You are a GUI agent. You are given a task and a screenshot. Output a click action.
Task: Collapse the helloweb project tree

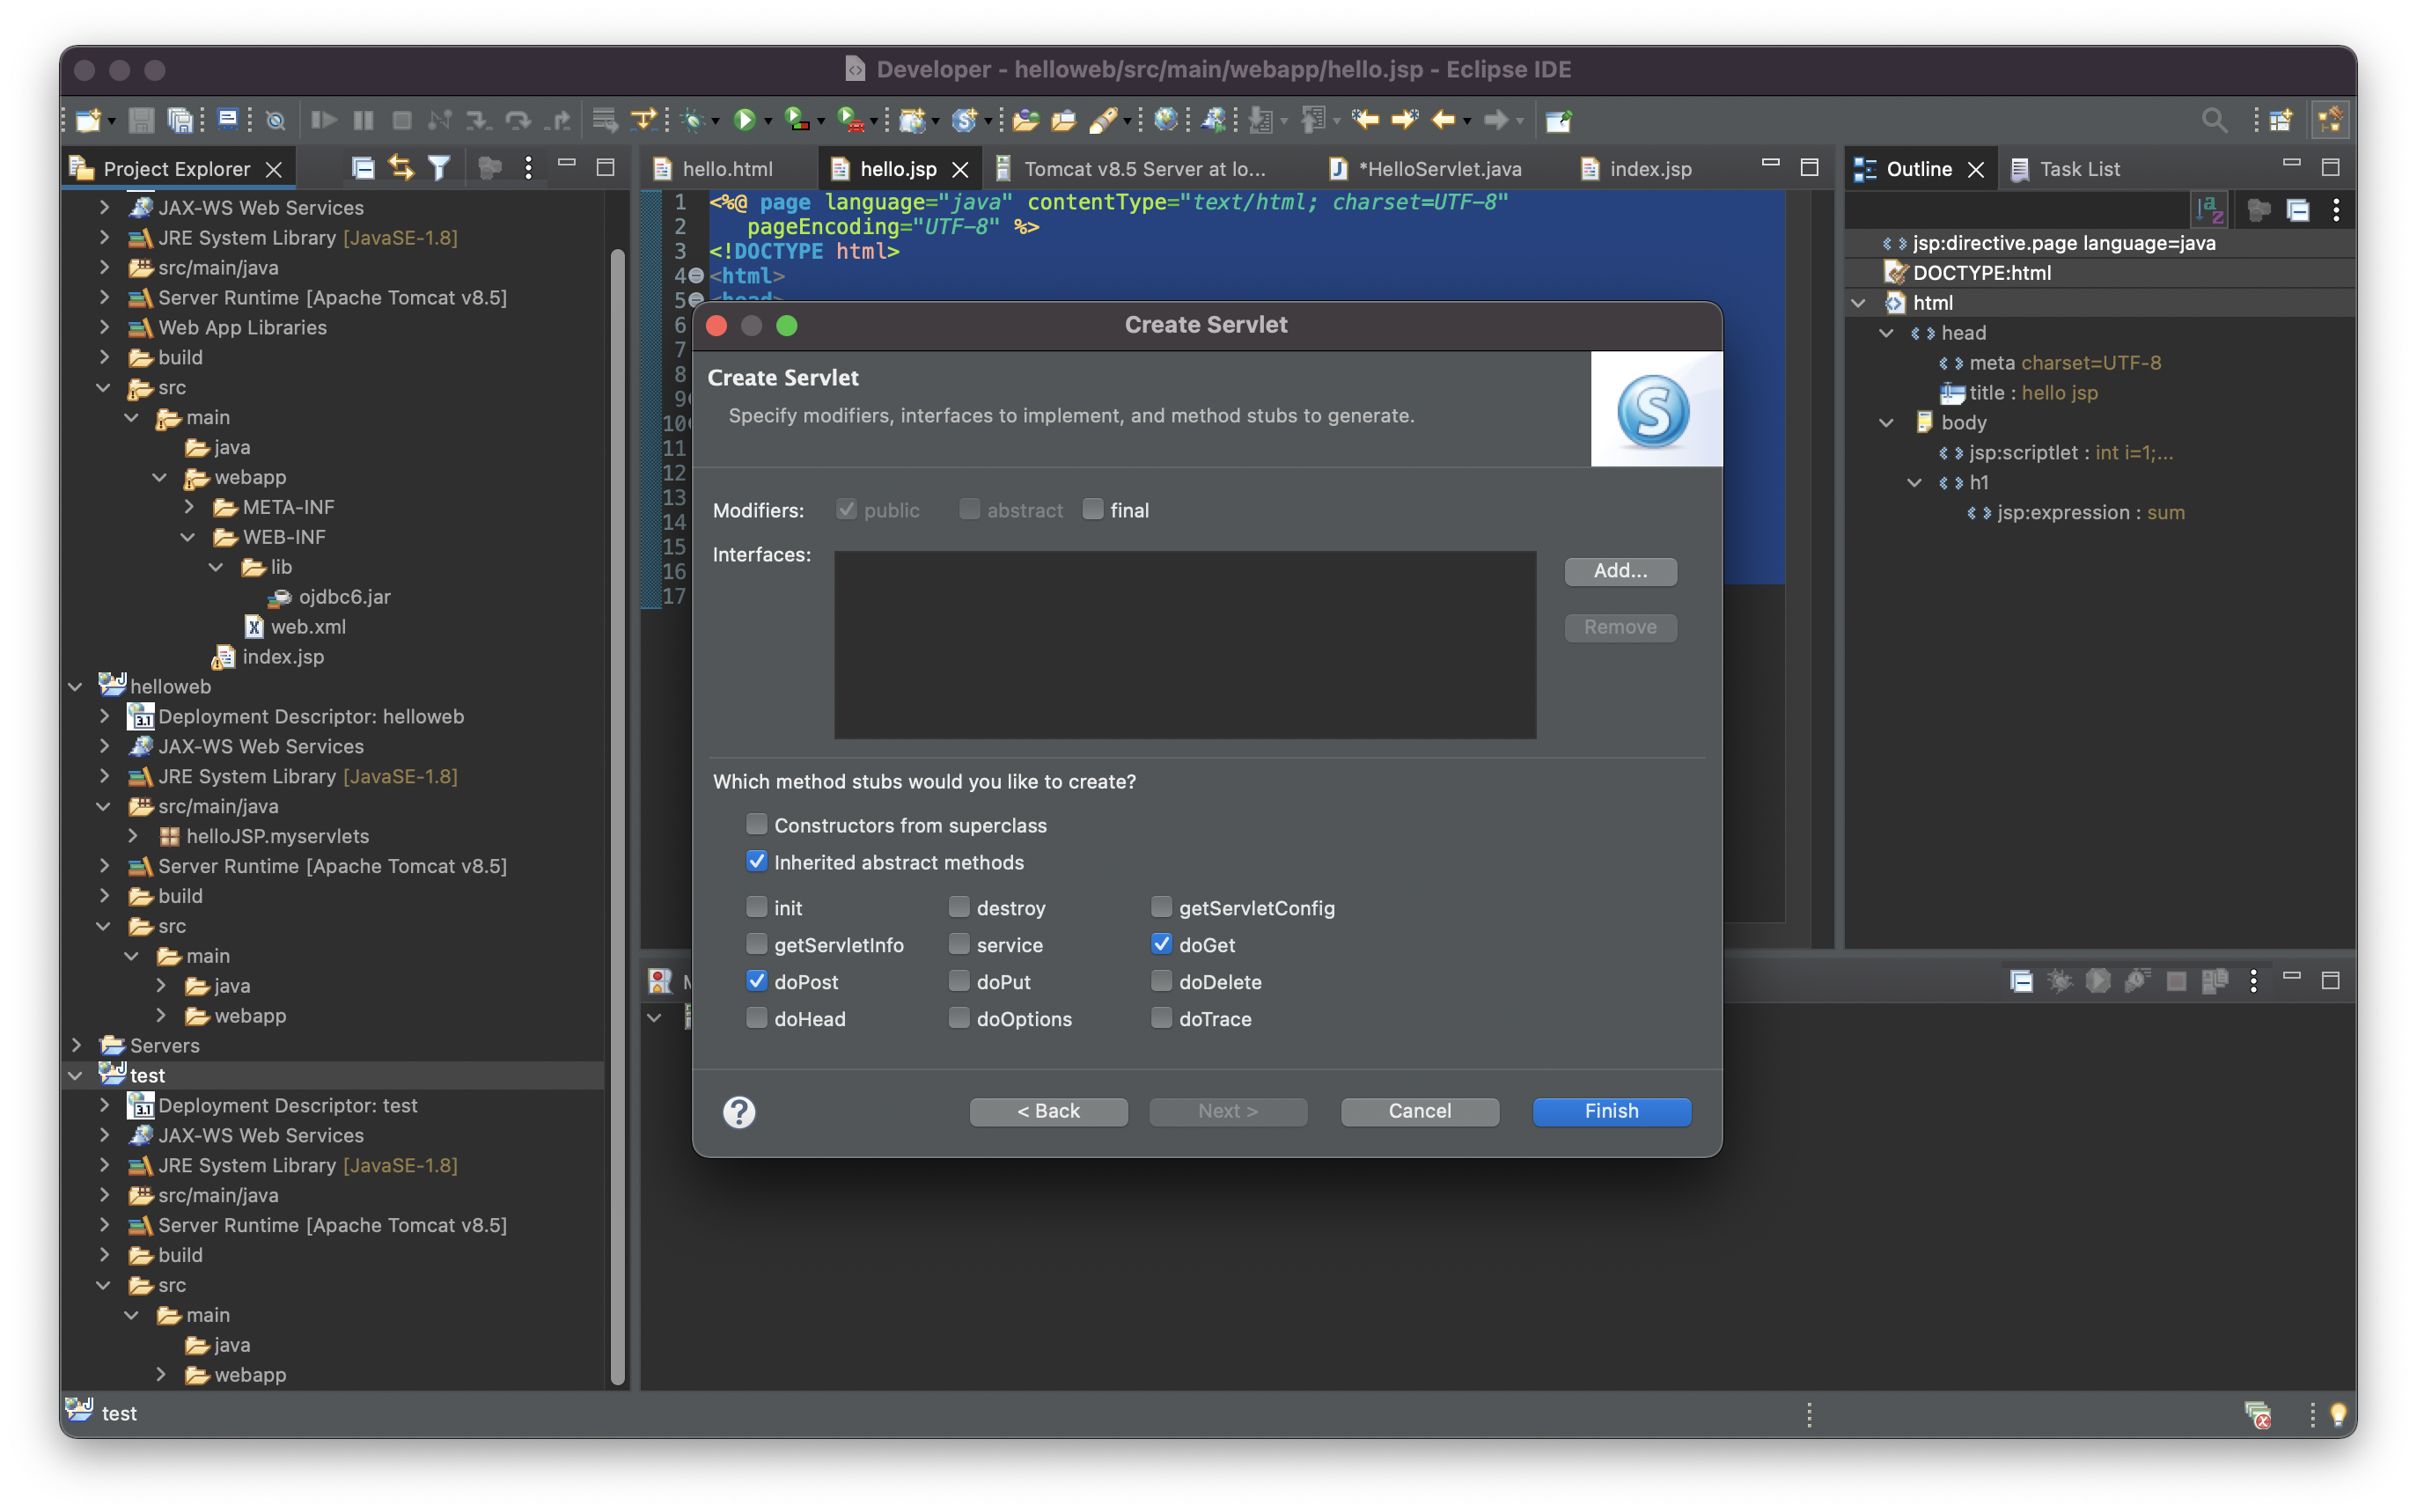[76, 686]
